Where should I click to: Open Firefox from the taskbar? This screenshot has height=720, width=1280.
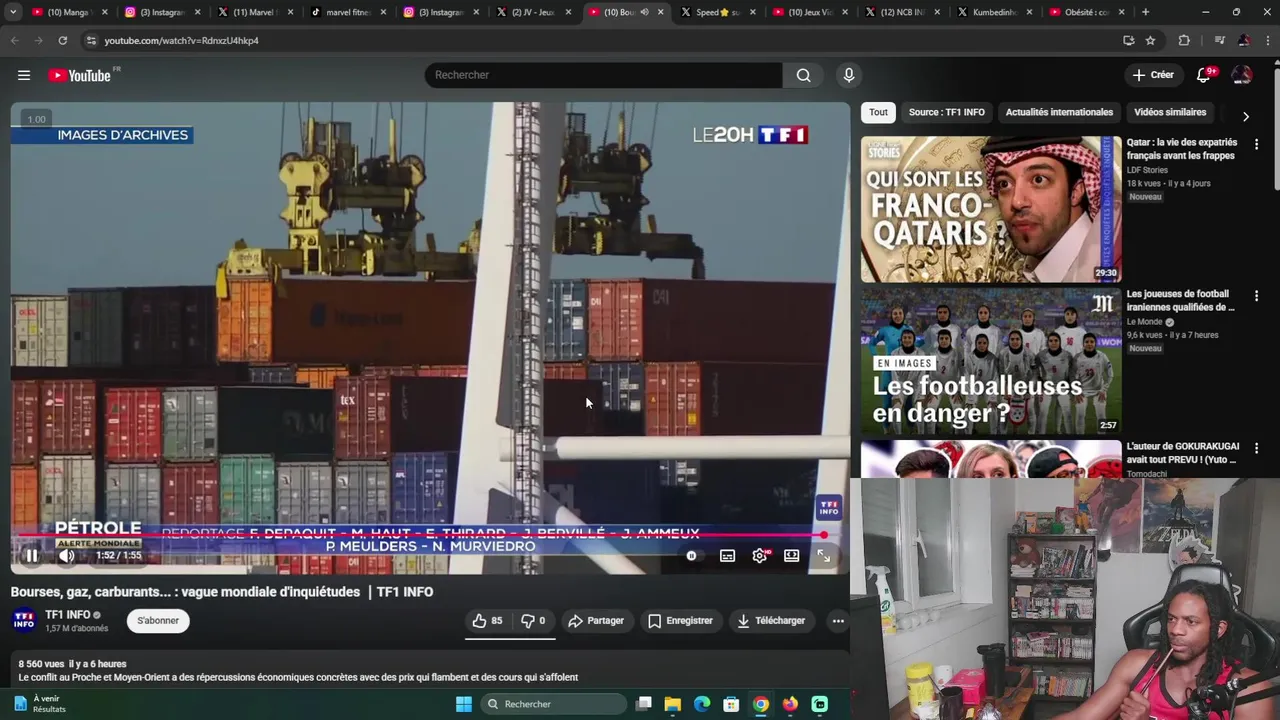tap(790, 704)
